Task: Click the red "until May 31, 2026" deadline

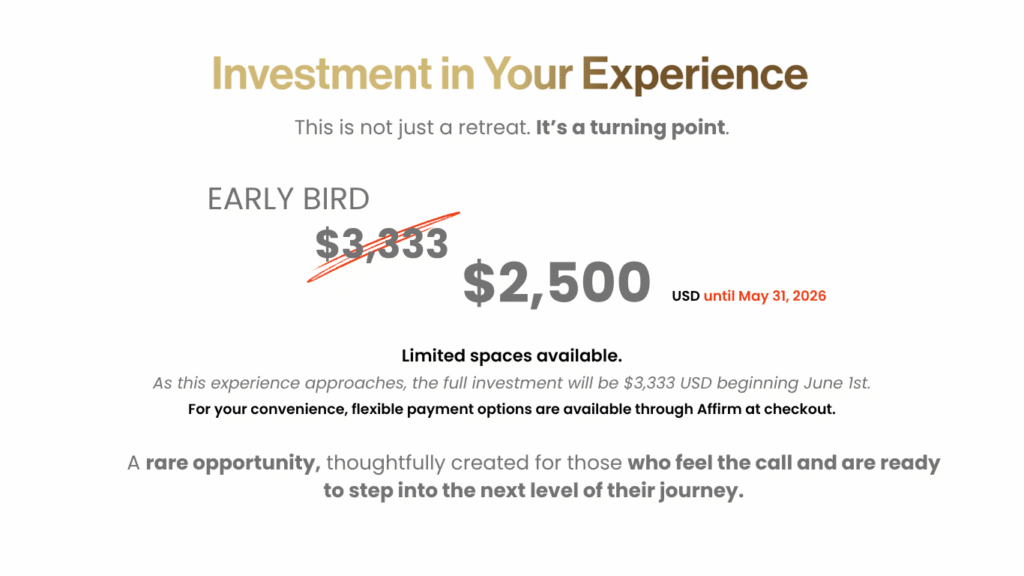Action: click(765, 296)
